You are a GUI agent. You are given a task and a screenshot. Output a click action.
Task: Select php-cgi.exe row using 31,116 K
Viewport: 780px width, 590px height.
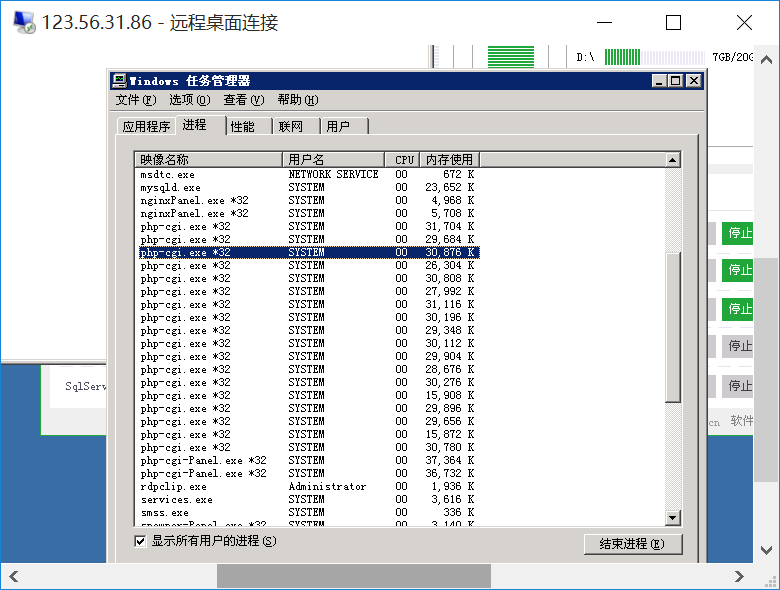[x=307, y=304]
